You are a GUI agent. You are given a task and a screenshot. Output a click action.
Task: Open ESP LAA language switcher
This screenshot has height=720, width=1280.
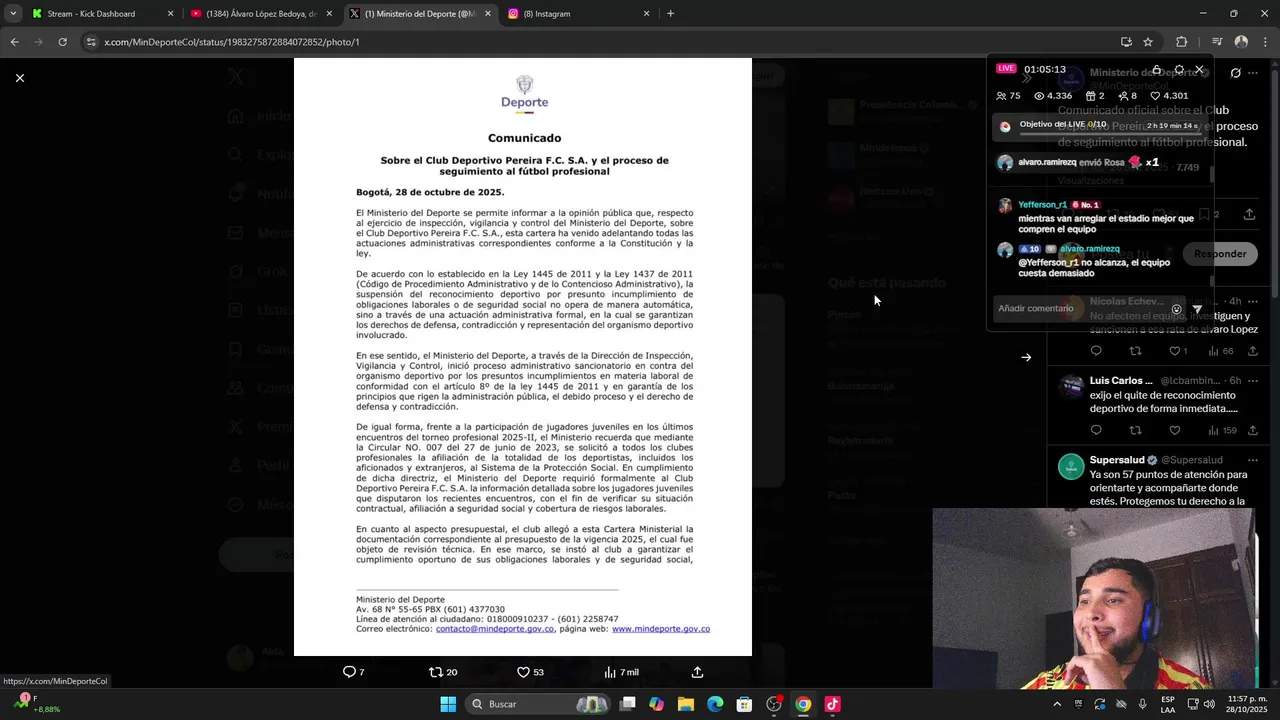[x=1168, y=704]
